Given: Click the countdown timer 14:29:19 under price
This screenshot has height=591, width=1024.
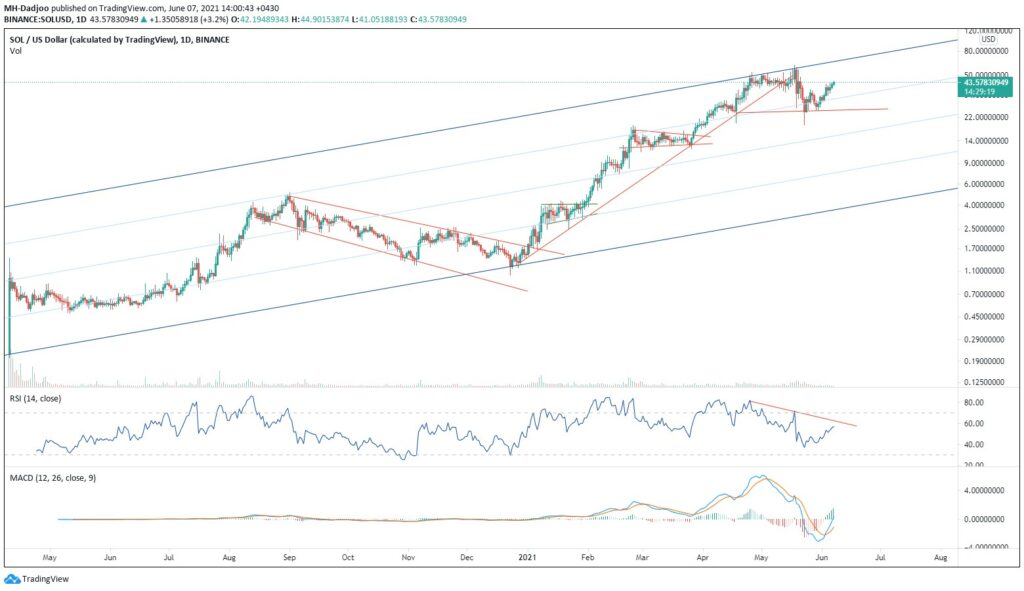Looking at the screenshot, I should 978,91.
